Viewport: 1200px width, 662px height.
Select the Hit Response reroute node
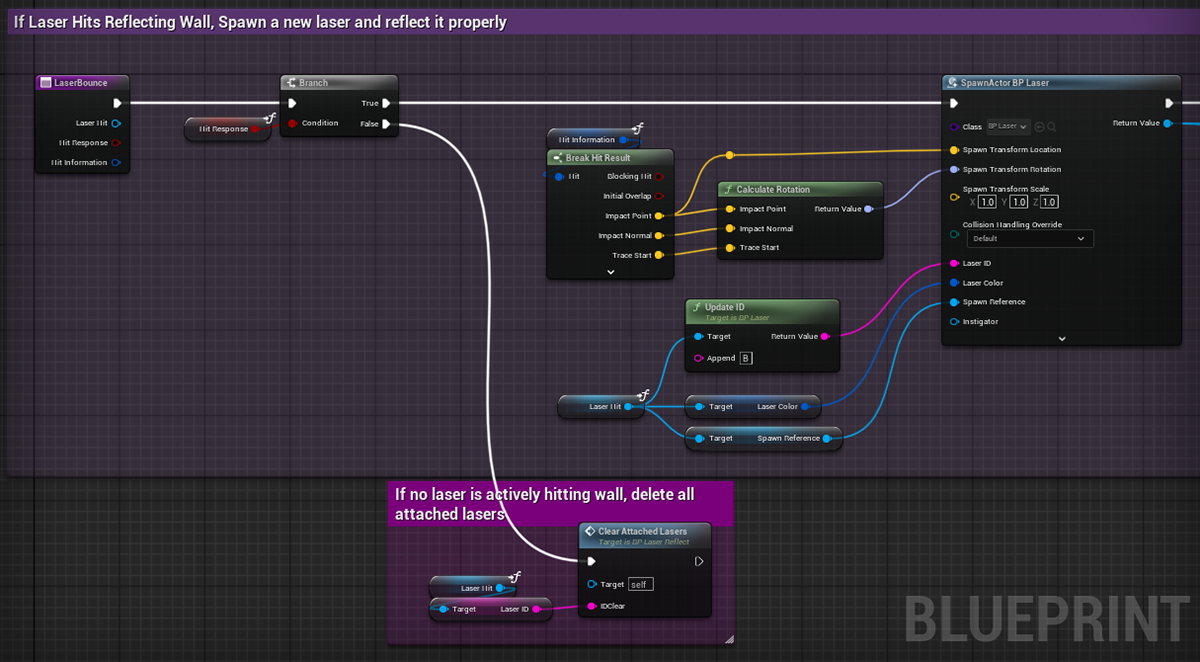coord(227,128)
